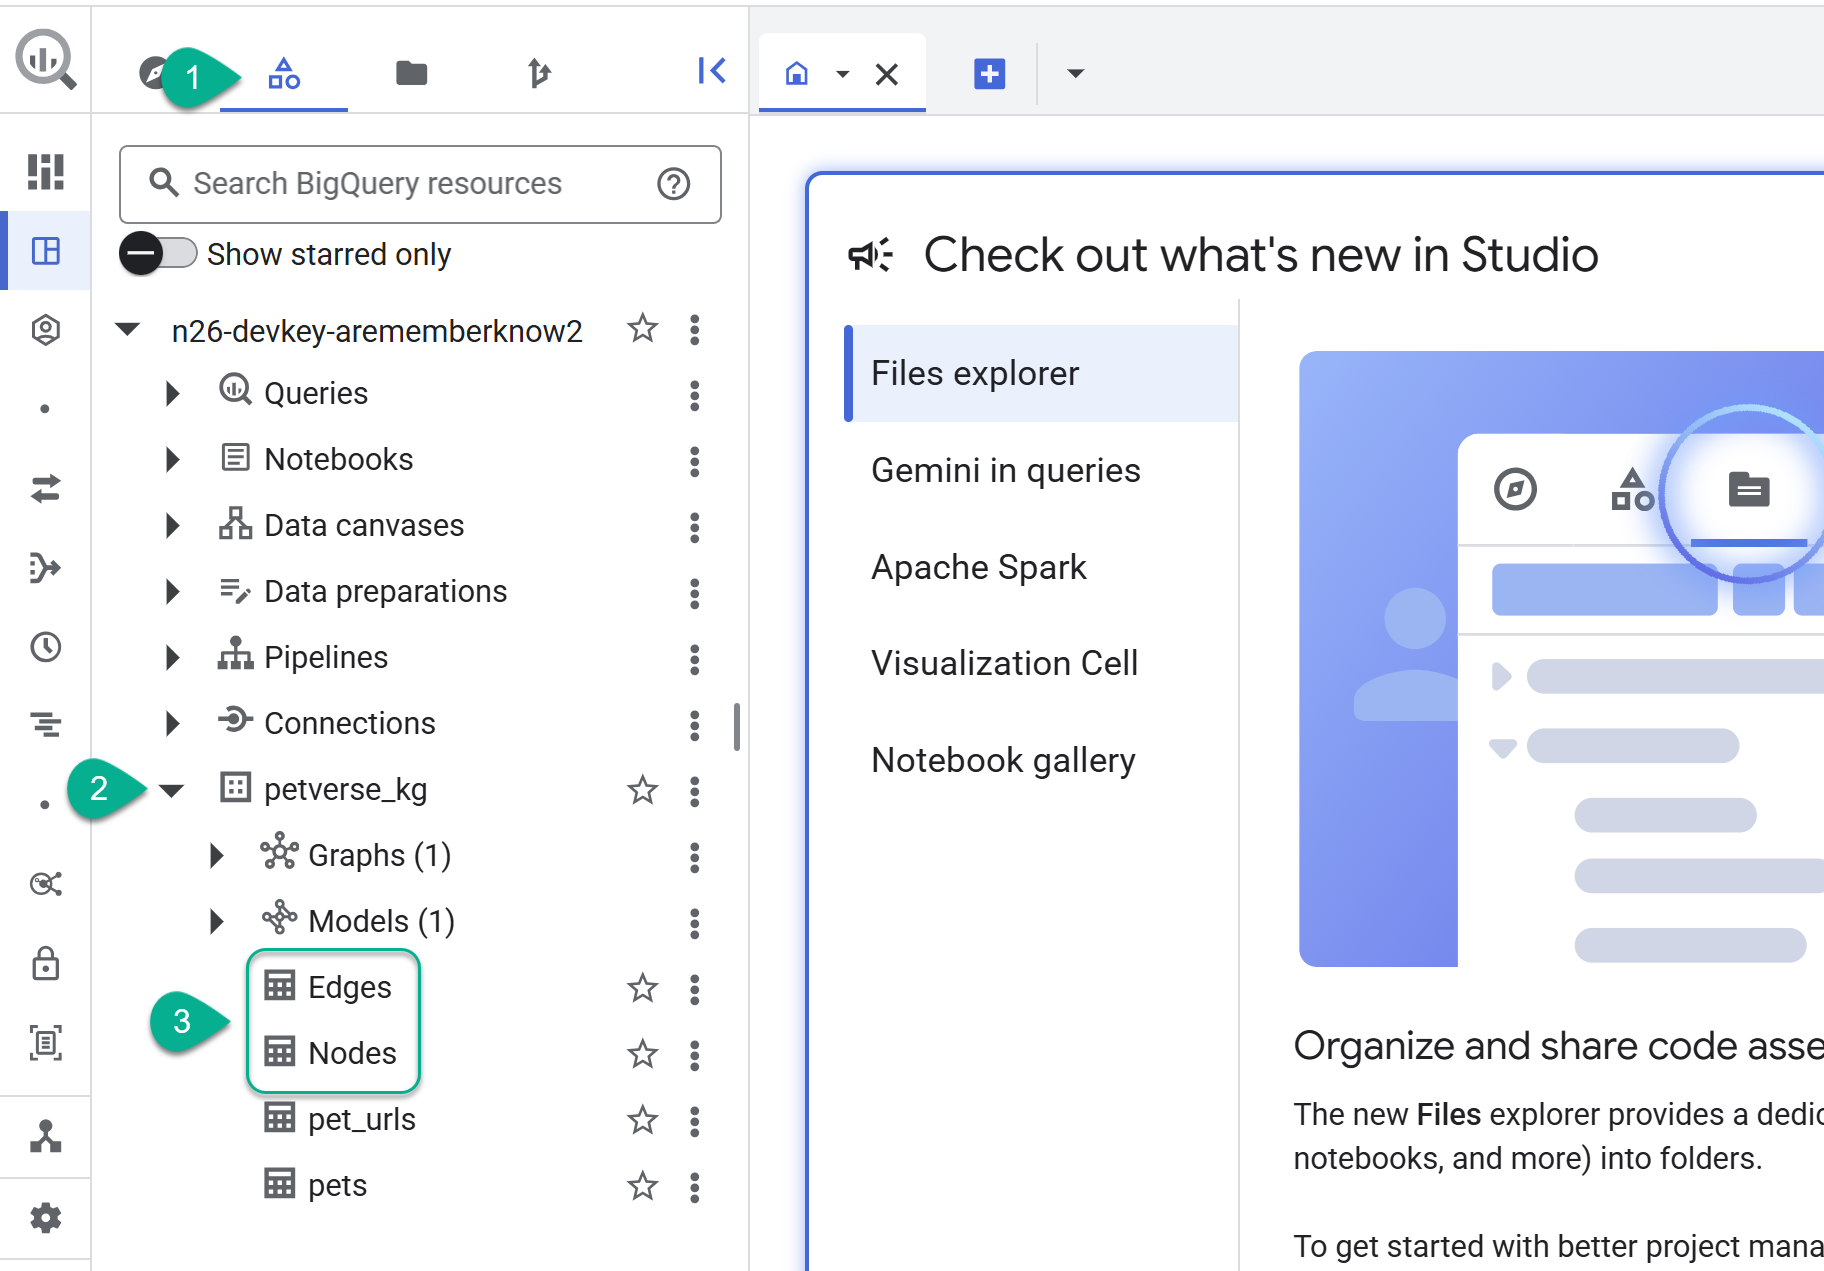Open the Edges table

(349, 987)
